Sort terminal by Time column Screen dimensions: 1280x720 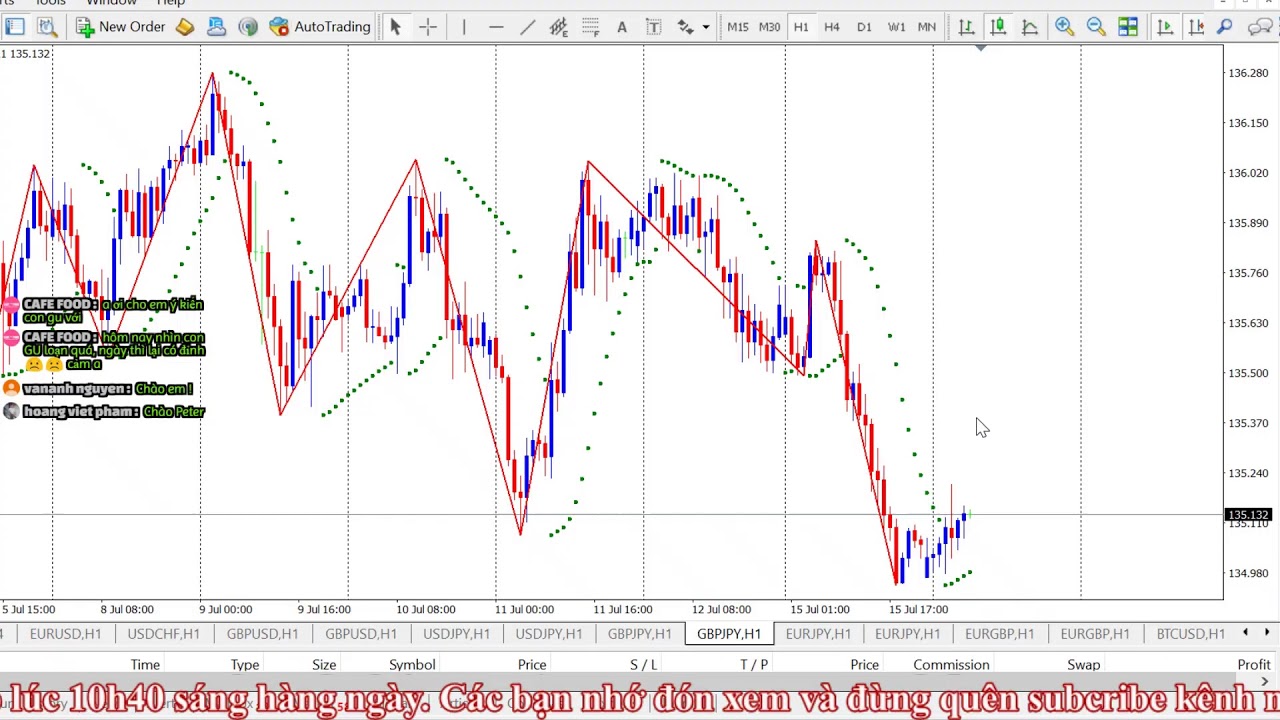pos(145,664)
